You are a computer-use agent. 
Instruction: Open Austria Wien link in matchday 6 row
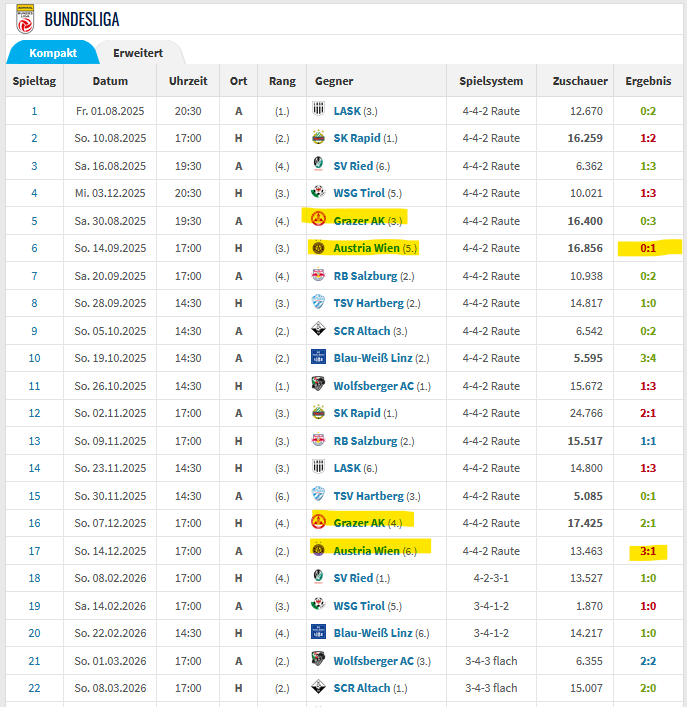click(368, 248)
